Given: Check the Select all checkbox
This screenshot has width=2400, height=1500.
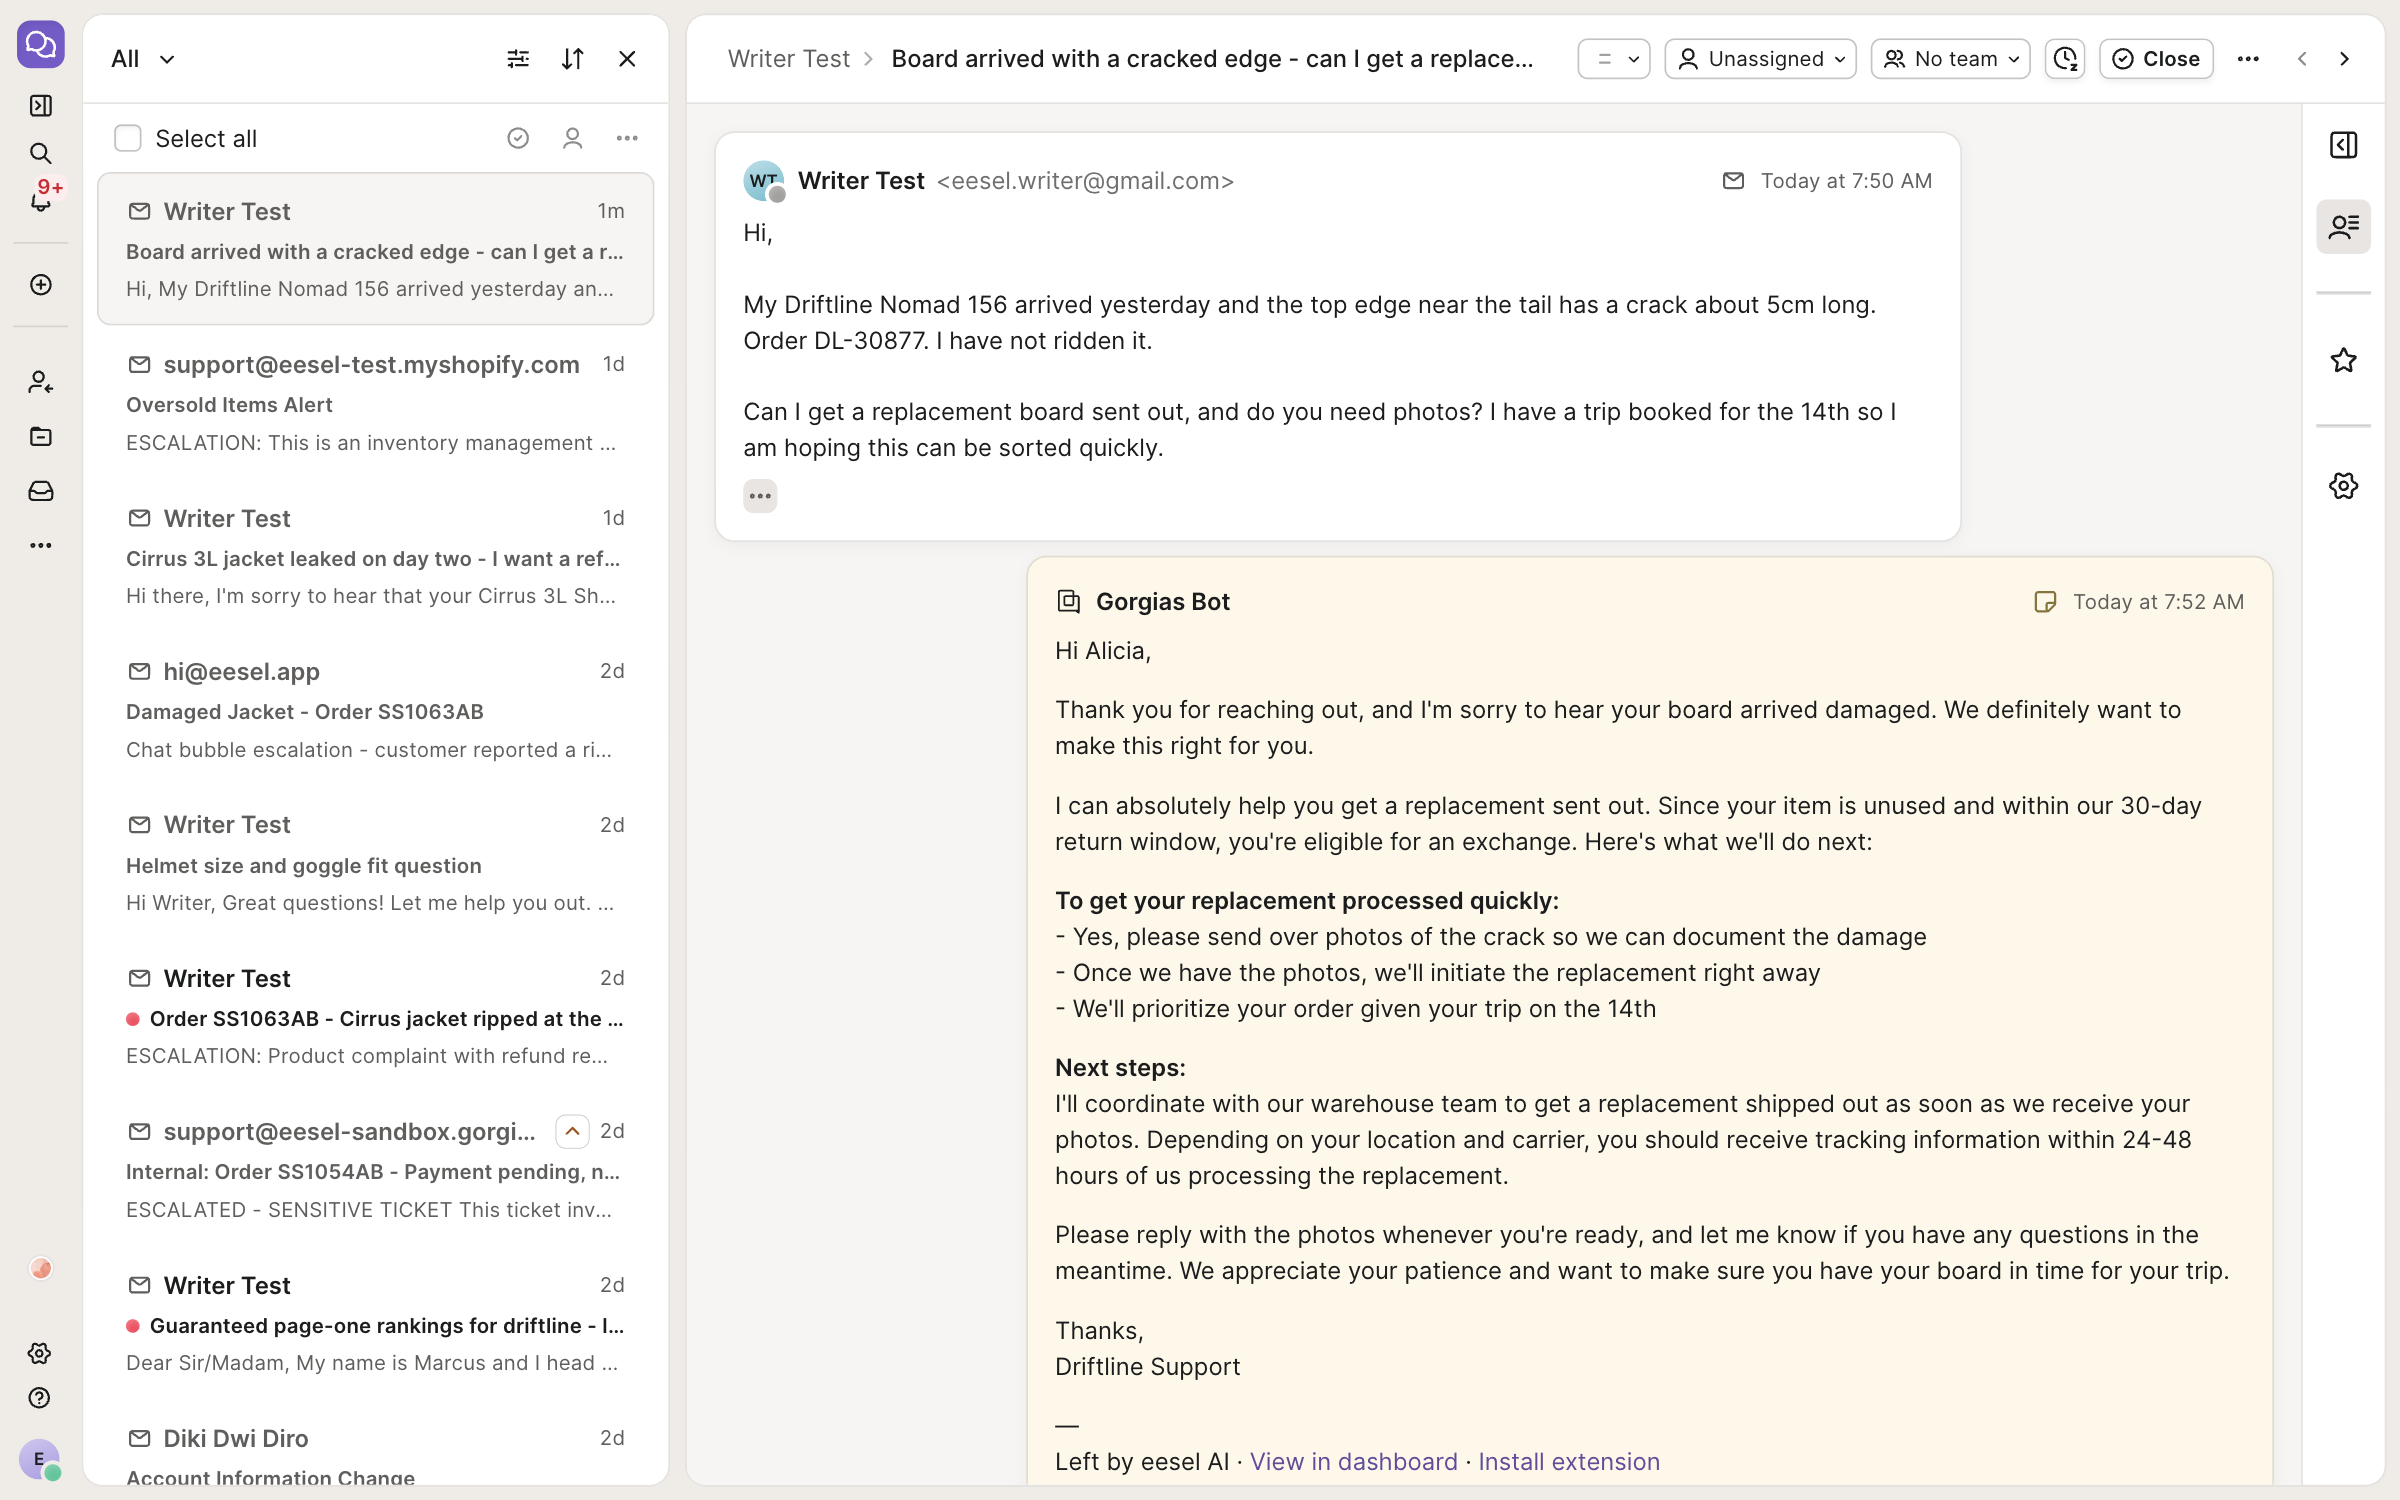Looking at the screenshot, I should tap(128, 138).
